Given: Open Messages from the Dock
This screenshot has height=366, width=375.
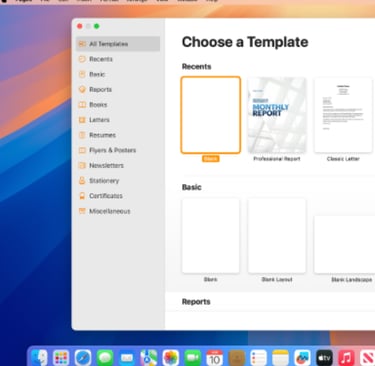Looking at the screenshot, I should coord(105,358).
